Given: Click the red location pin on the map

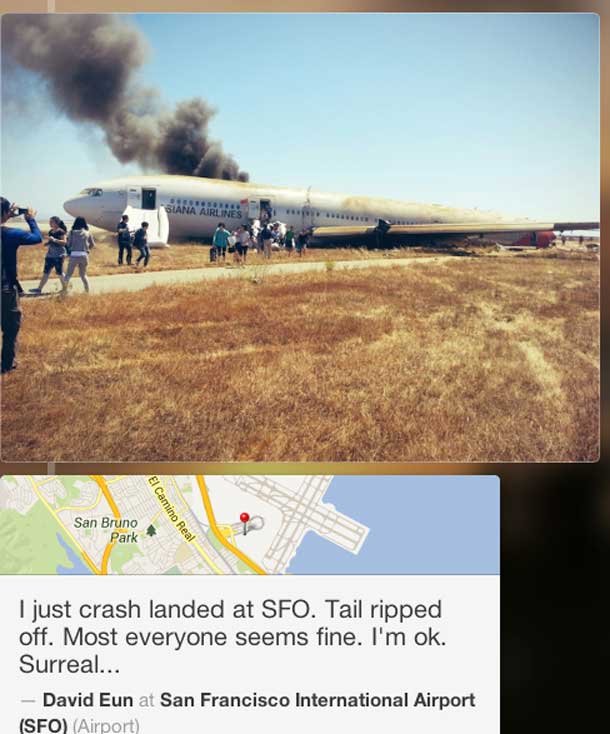Looking at the screenshot, I should tap(244, 520).
